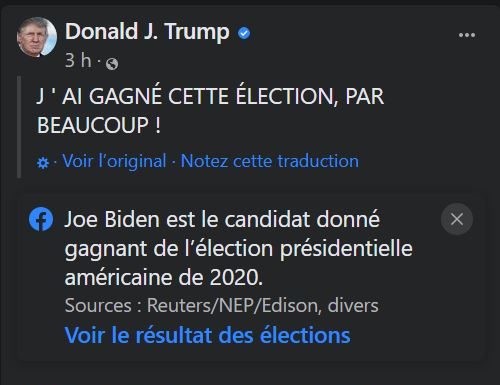This screenshot has height=385, width=500.
Task: Click the word 'BEAUCOUP !' in post
Action: [99, 125]
